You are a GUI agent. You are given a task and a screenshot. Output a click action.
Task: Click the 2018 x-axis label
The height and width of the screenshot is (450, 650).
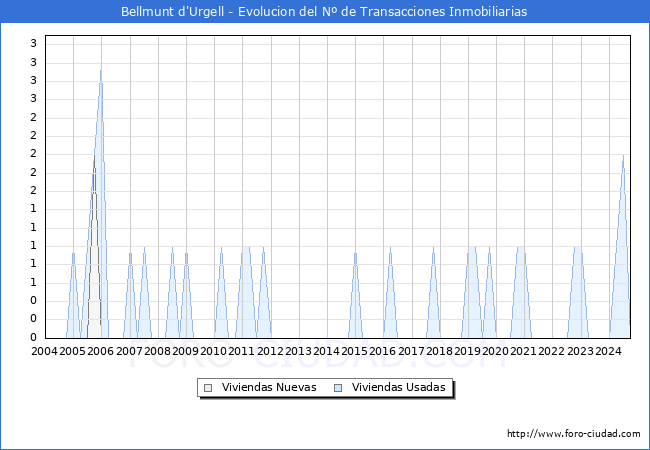pos(439,351)
